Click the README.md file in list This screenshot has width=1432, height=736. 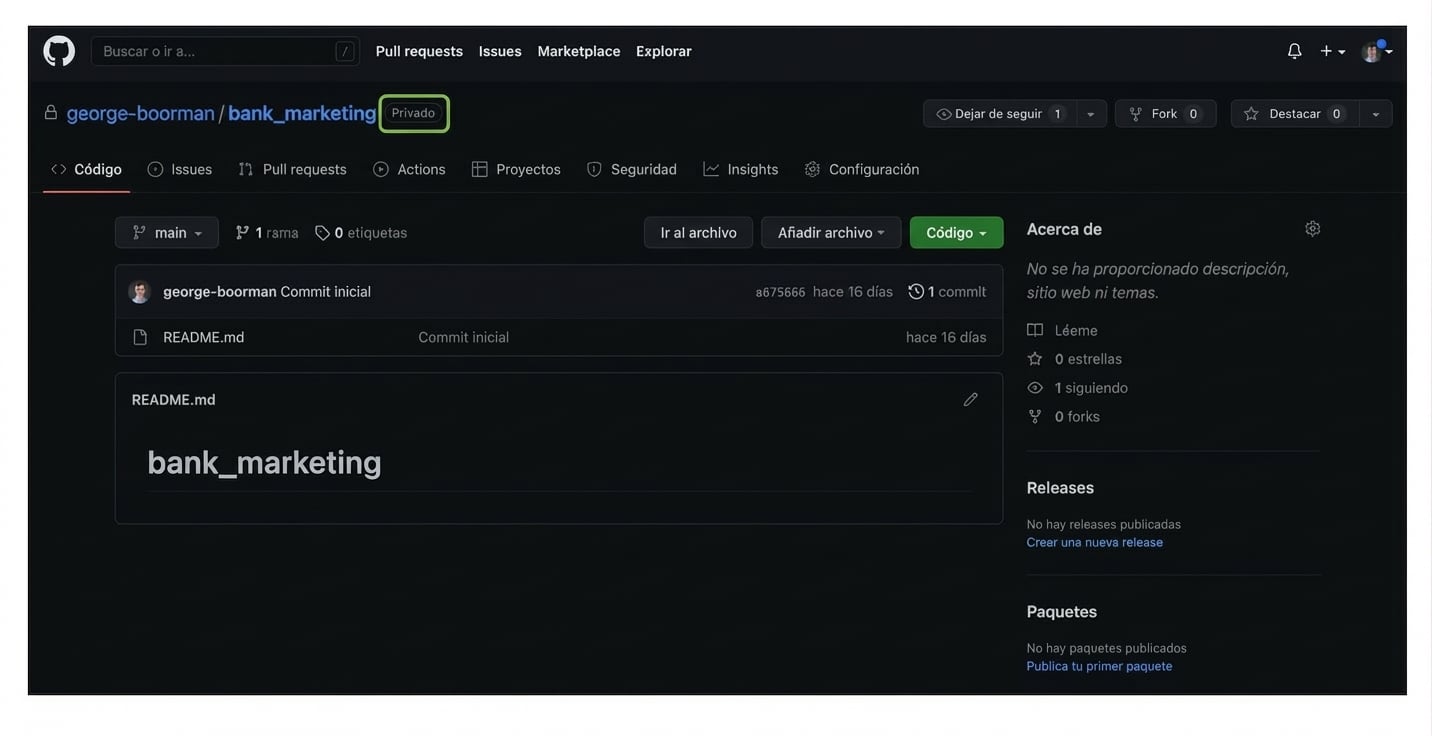[203, 337]
